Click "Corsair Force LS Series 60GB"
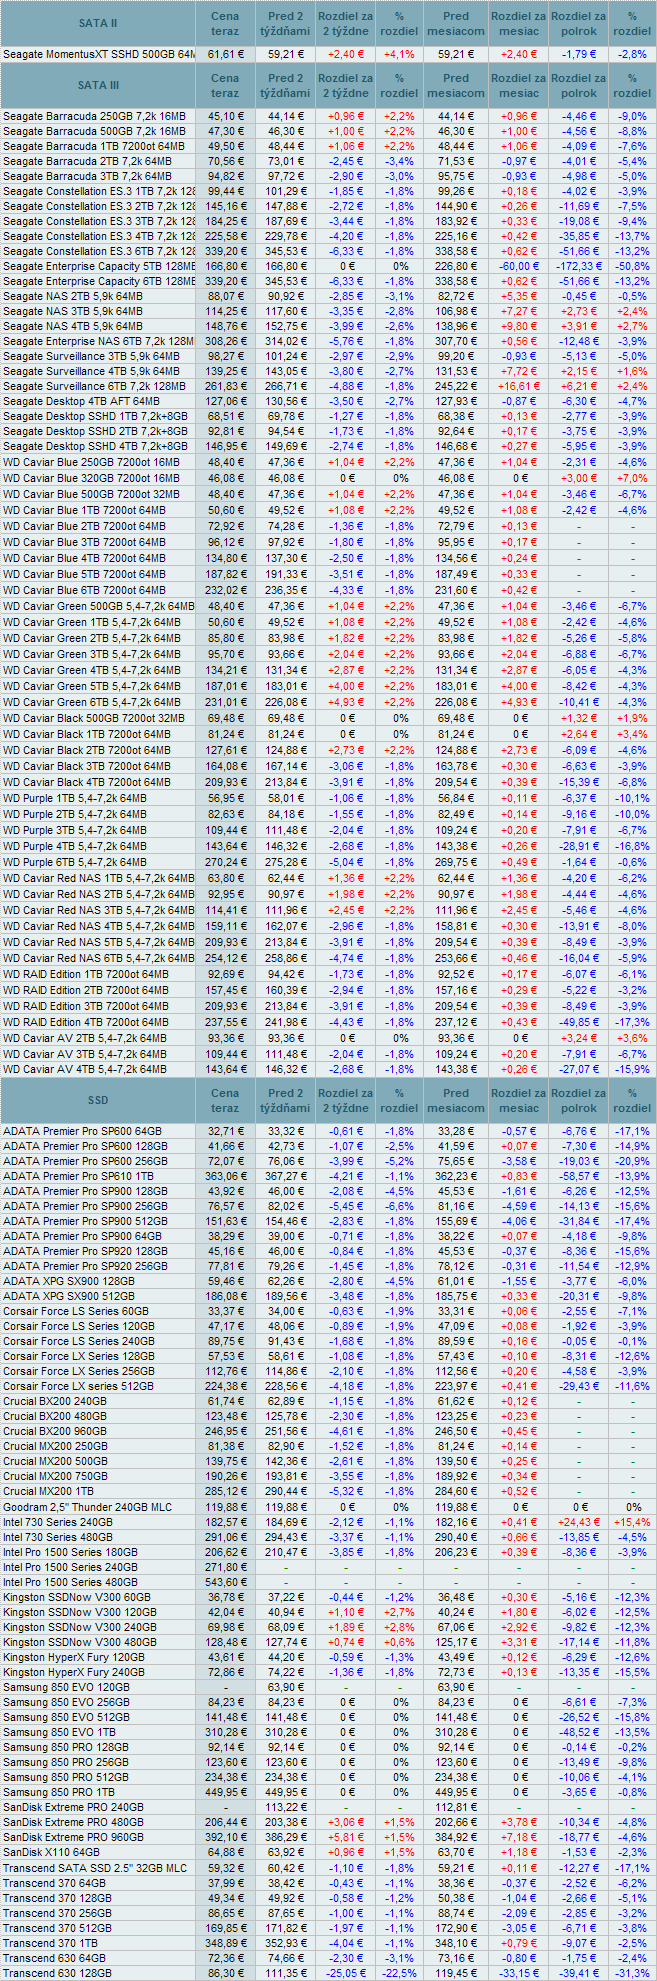657x1981 pixels. (x=75, y=1311)
